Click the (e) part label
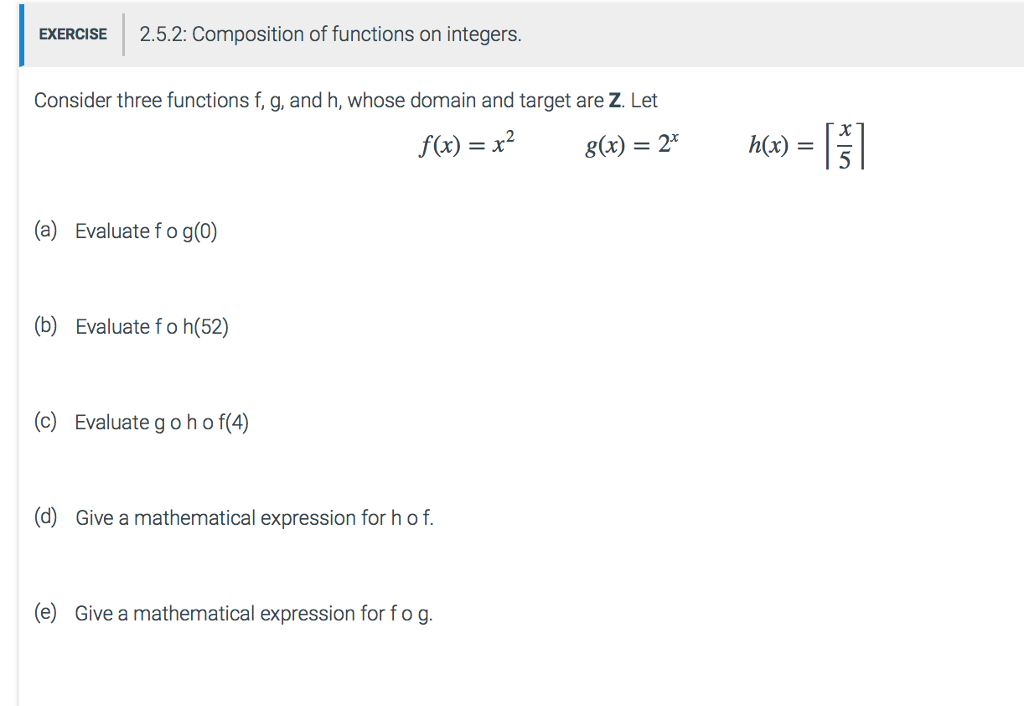Viewport: 1024px width, 706px height. point(46,613)
